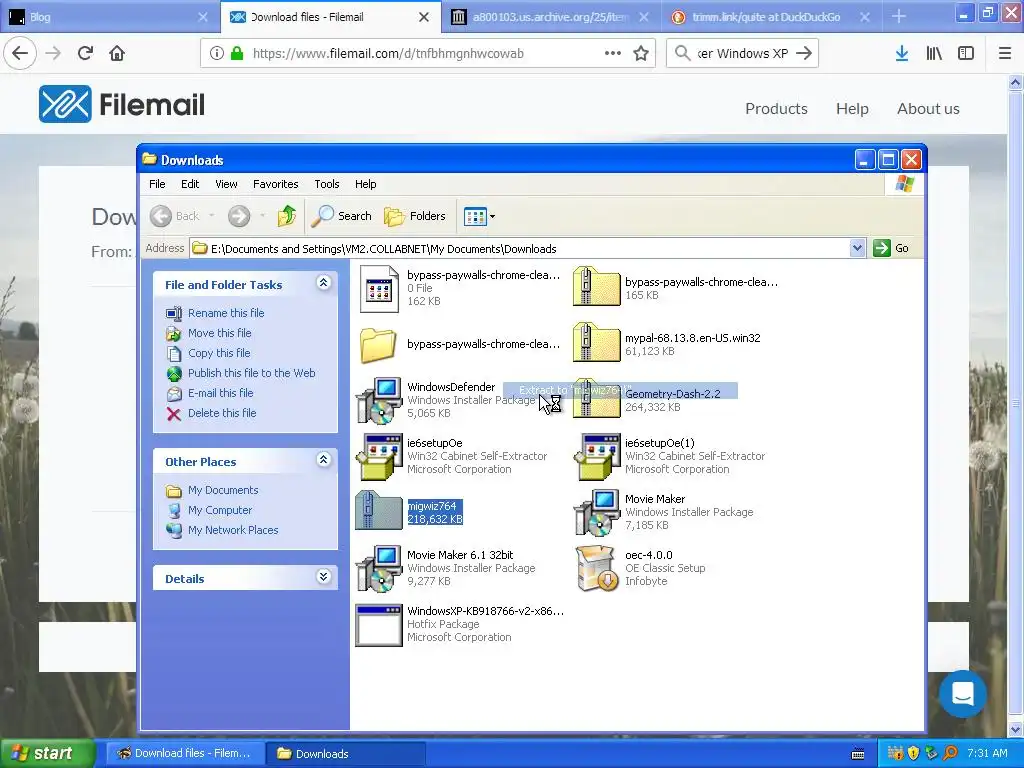1024x768 pixels.
Task: Toggle the Folders pane button
Action: (x=415, y=216)
